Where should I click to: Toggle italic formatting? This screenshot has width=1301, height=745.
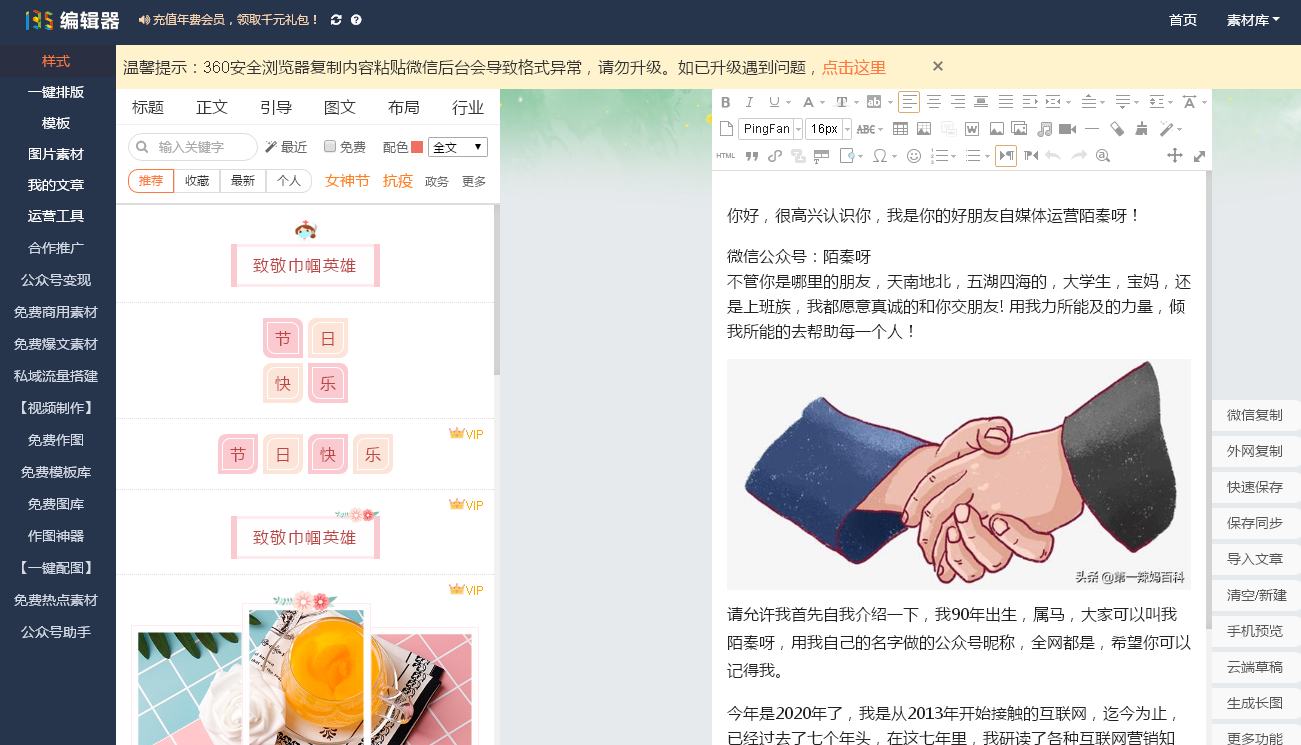click(x=749, y=102)
